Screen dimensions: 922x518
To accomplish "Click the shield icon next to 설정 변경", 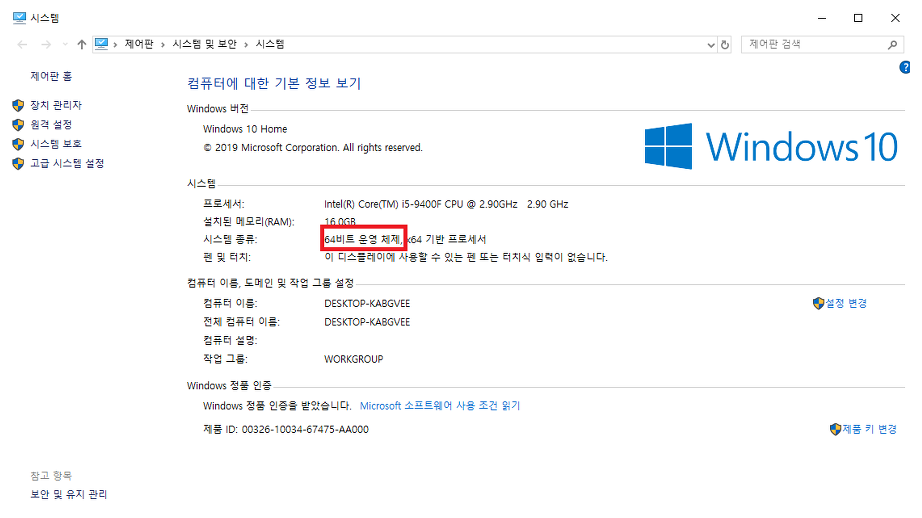I will point(819,303).
